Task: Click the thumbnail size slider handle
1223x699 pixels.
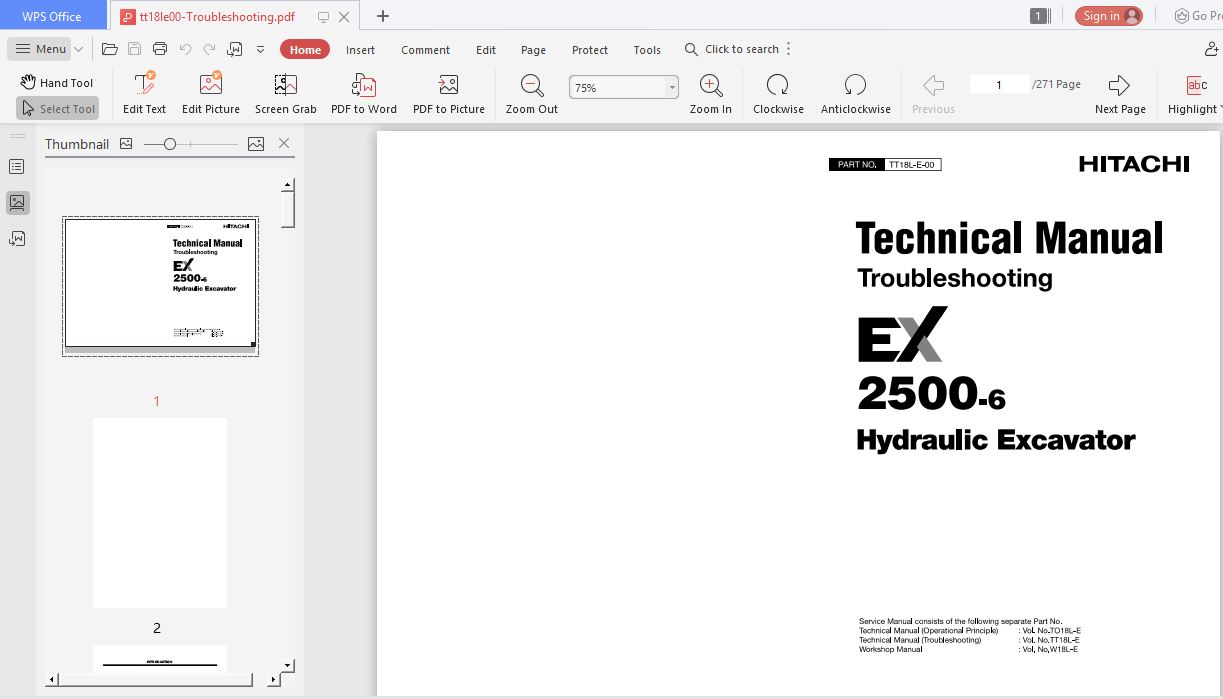Action: (x=170, y=144)
